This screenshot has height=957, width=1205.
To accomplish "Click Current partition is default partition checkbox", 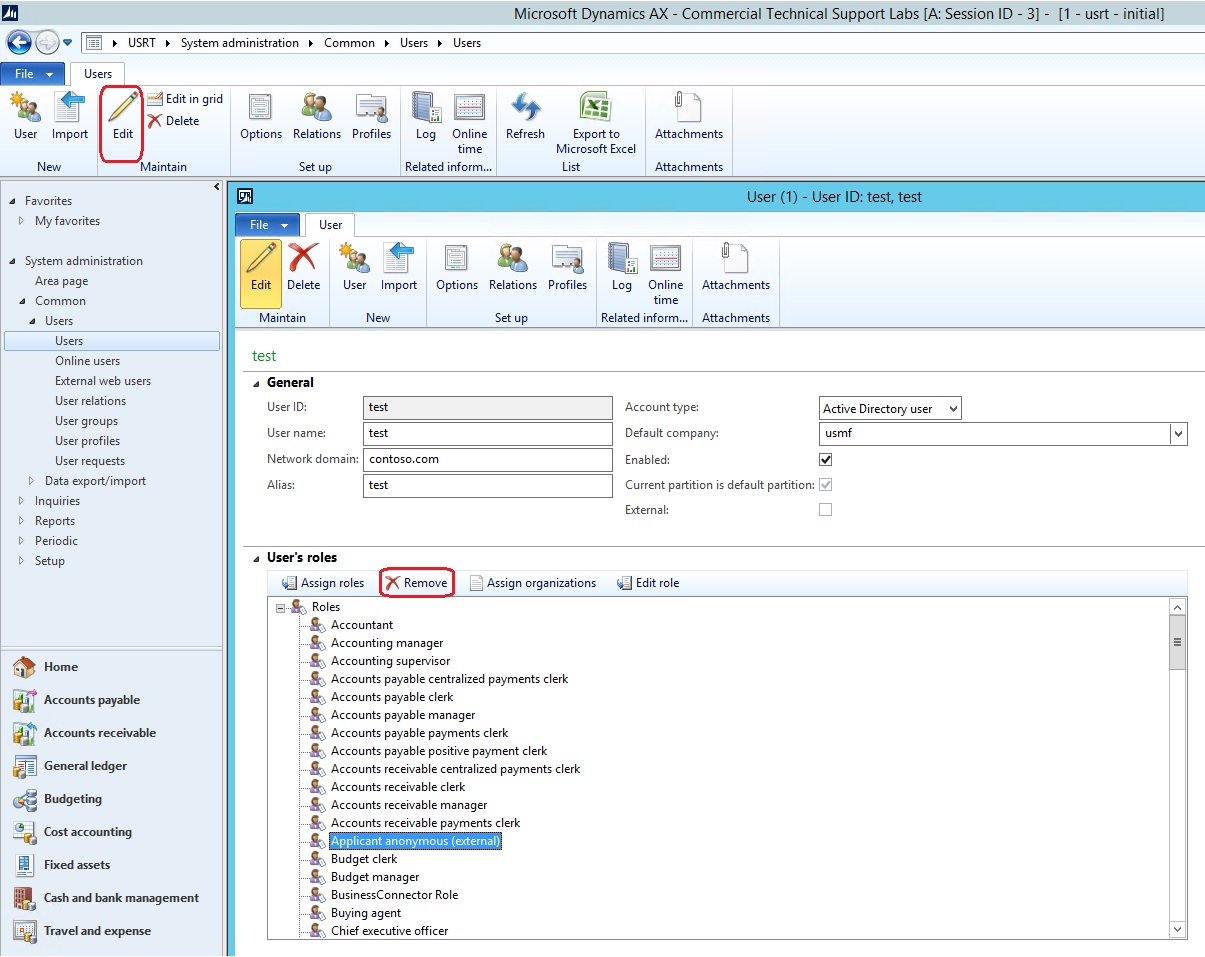I will (825, 485).
